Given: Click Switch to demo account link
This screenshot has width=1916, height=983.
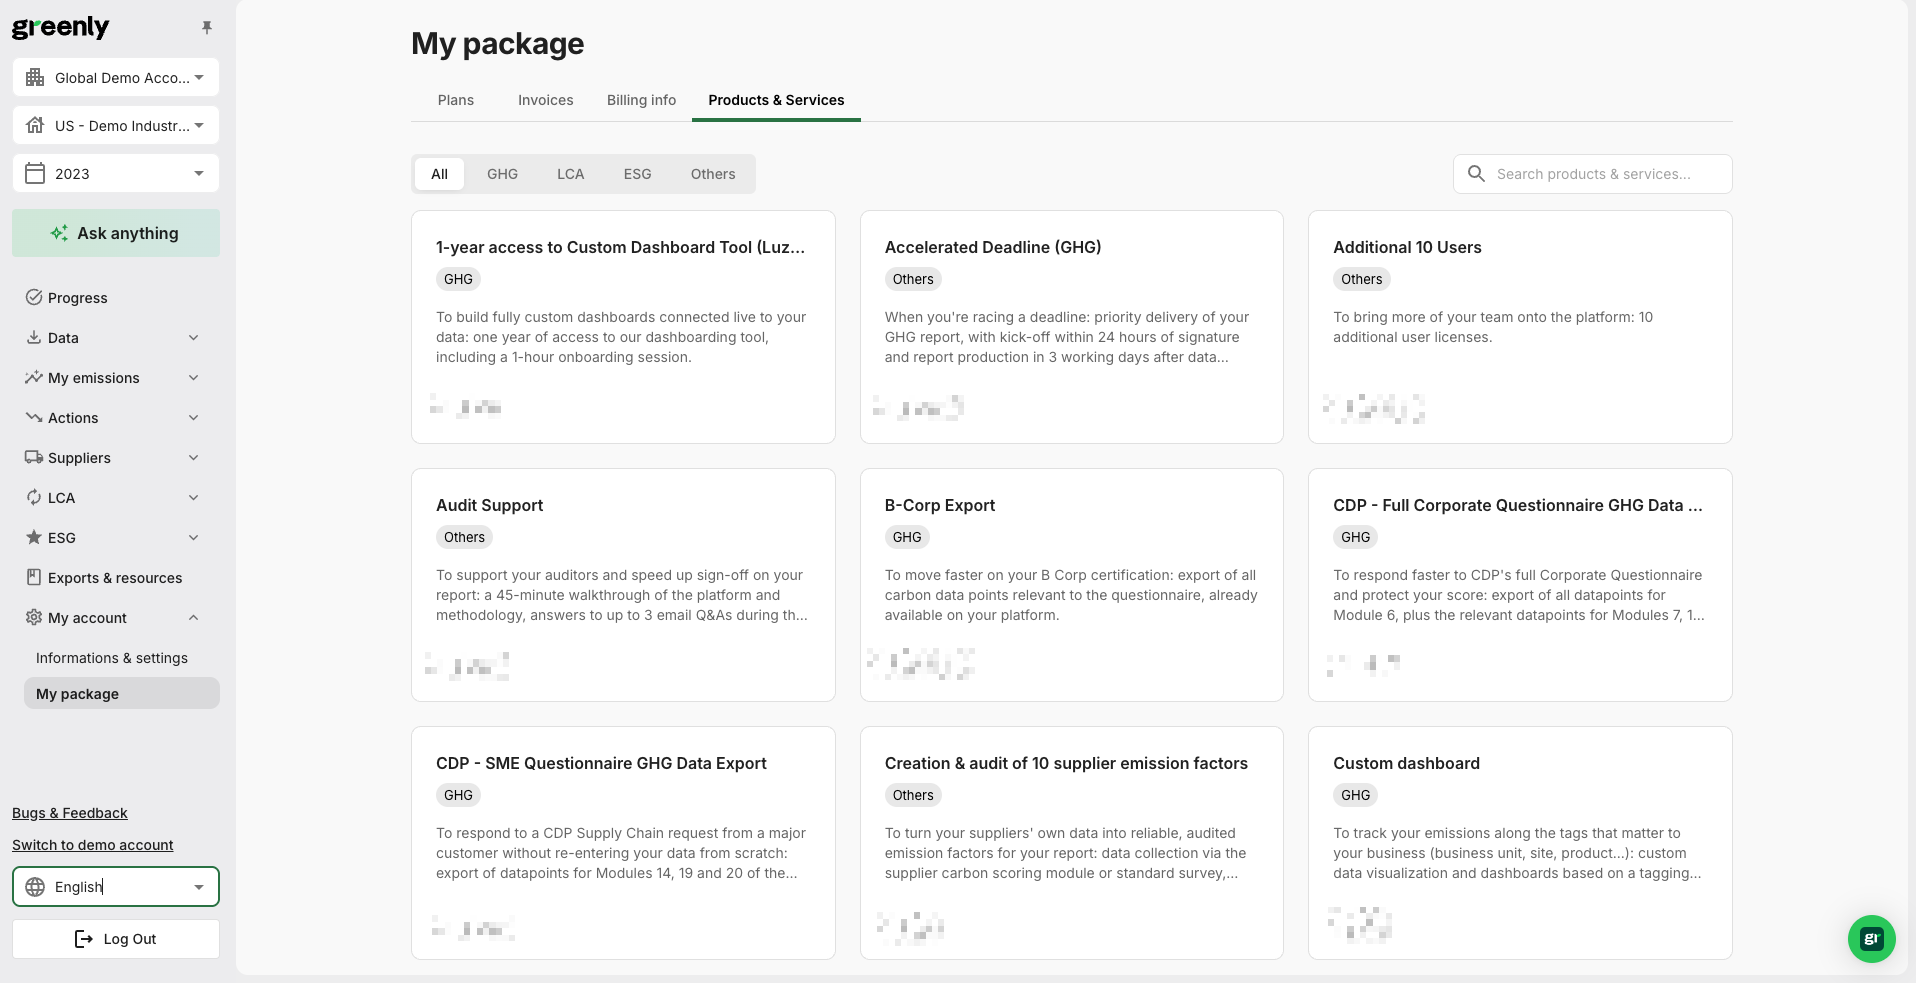Looking at the screenshot, I should [x=93, y=845].
